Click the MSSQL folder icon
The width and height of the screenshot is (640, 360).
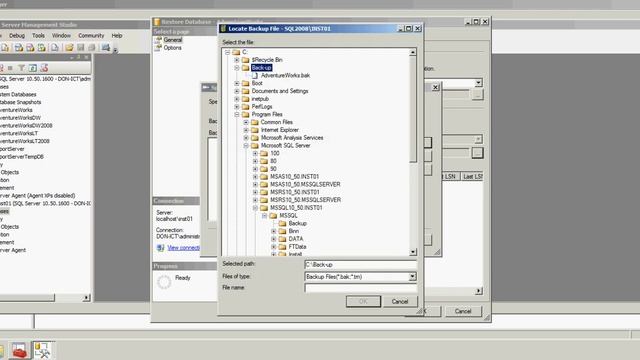273,216
